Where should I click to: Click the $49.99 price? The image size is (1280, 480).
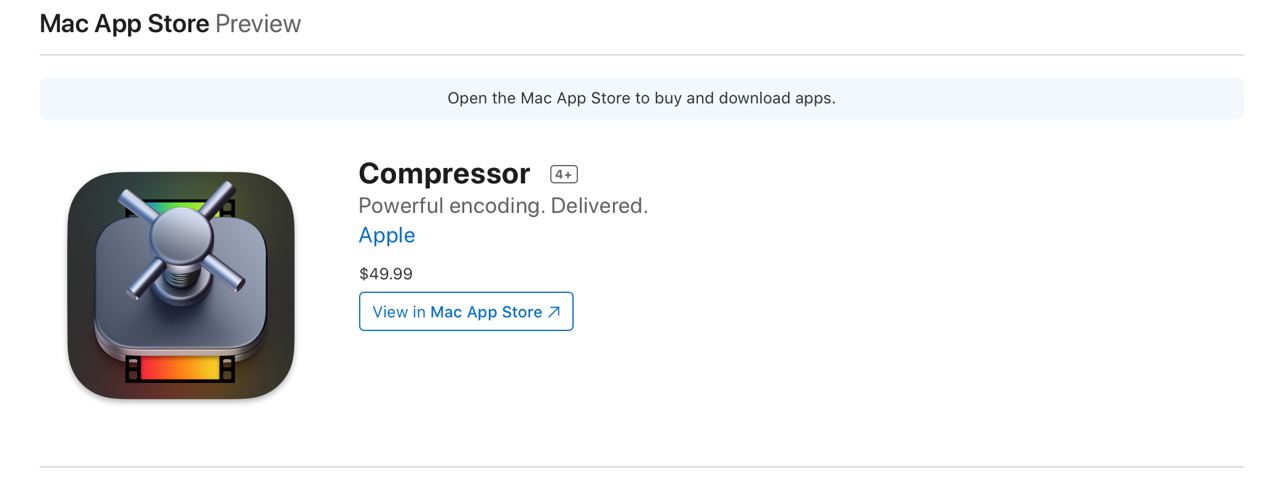tap(386, 274)
